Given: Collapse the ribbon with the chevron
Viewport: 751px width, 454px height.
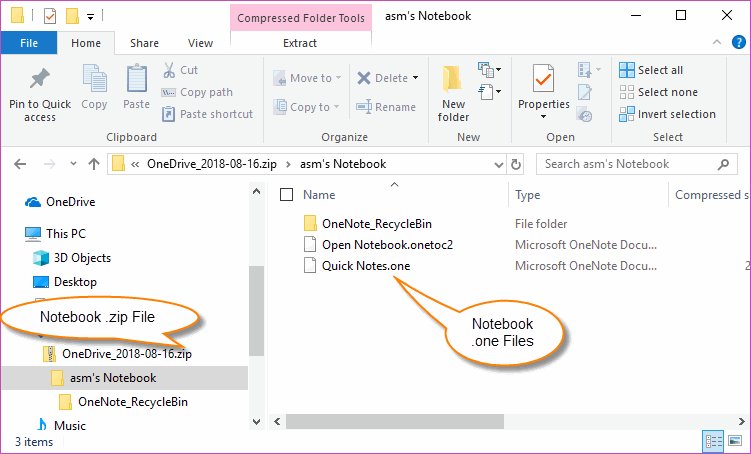Looking at the screenshot, I should pos(717,42).
